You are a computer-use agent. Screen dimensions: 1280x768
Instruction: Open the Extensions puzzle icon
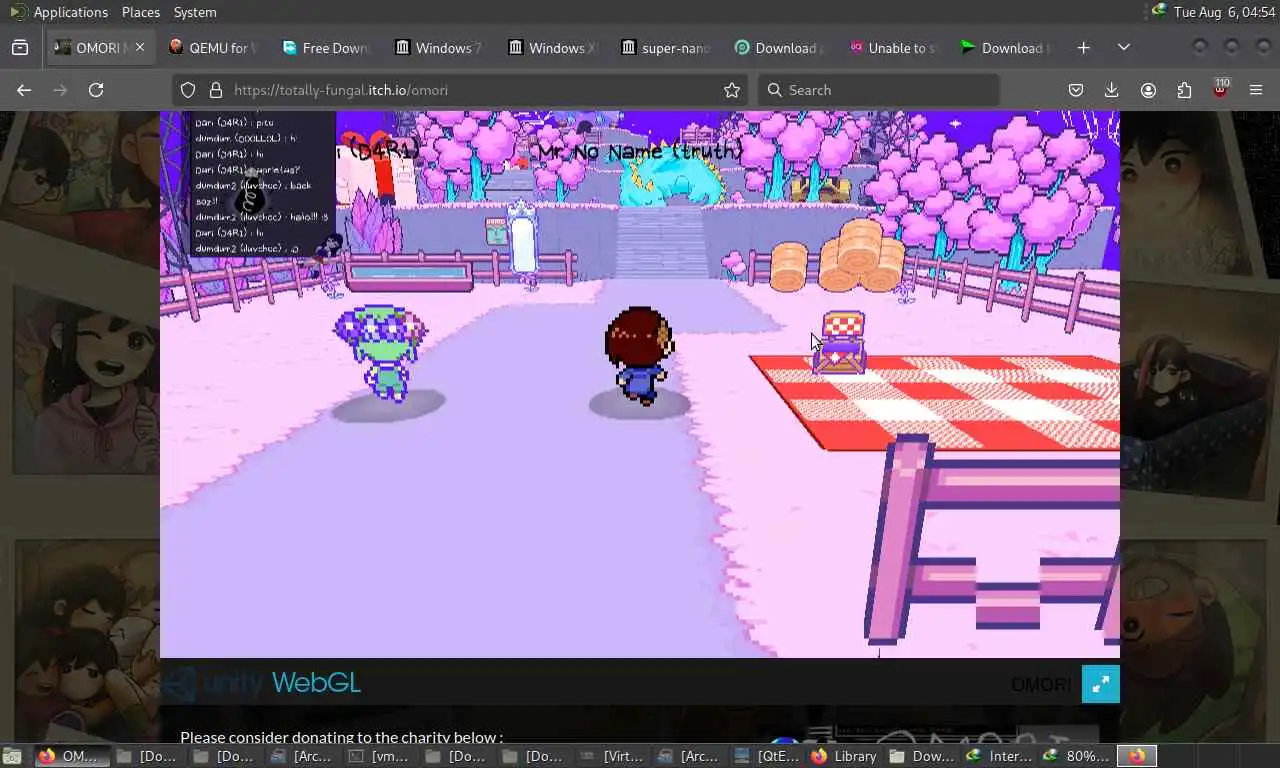pos(1184,90)
